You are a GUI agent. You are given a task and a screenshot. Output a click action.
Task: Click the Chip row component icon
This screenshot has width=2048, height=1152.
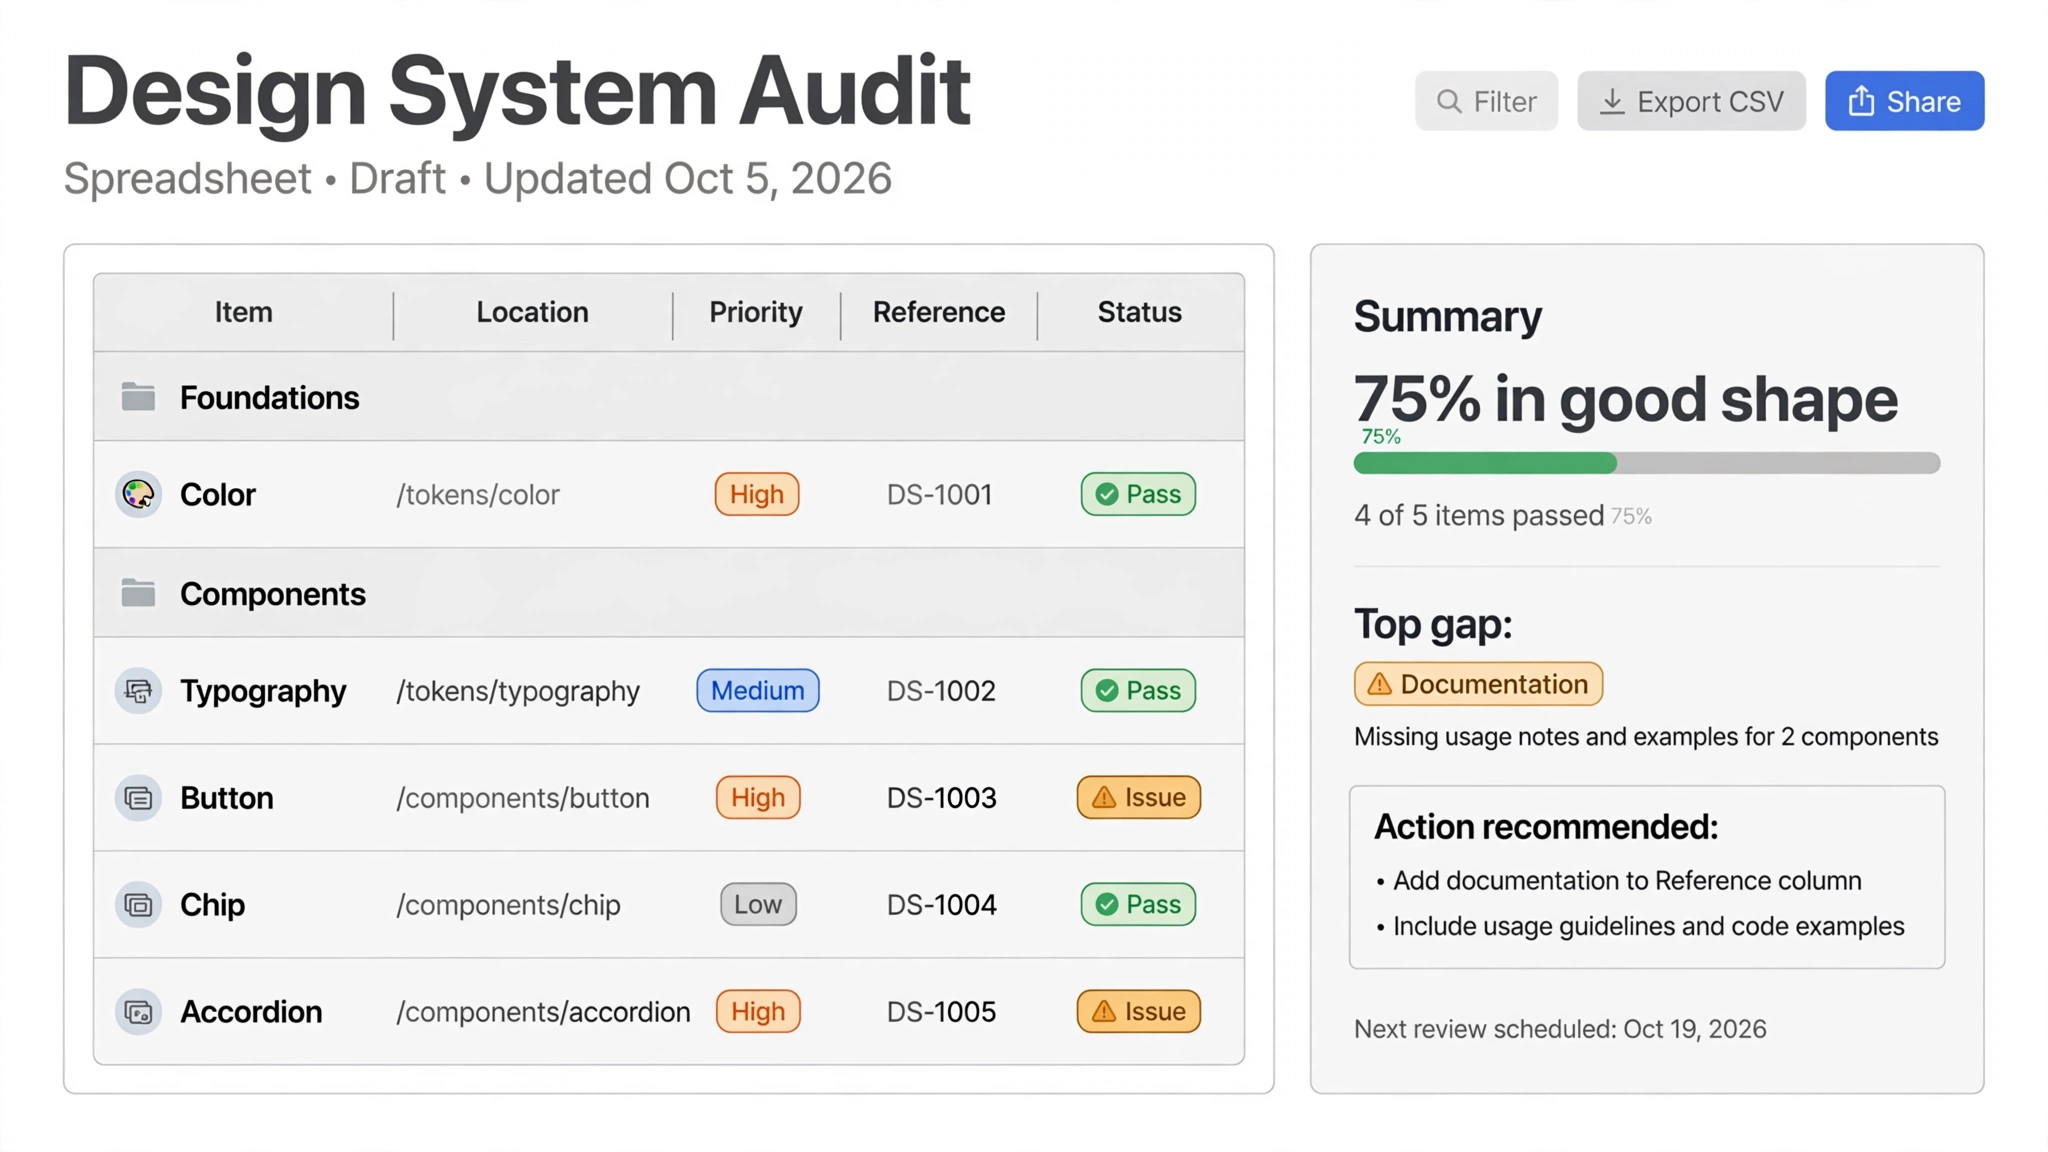pyautogui.click(x=138, y=905)
